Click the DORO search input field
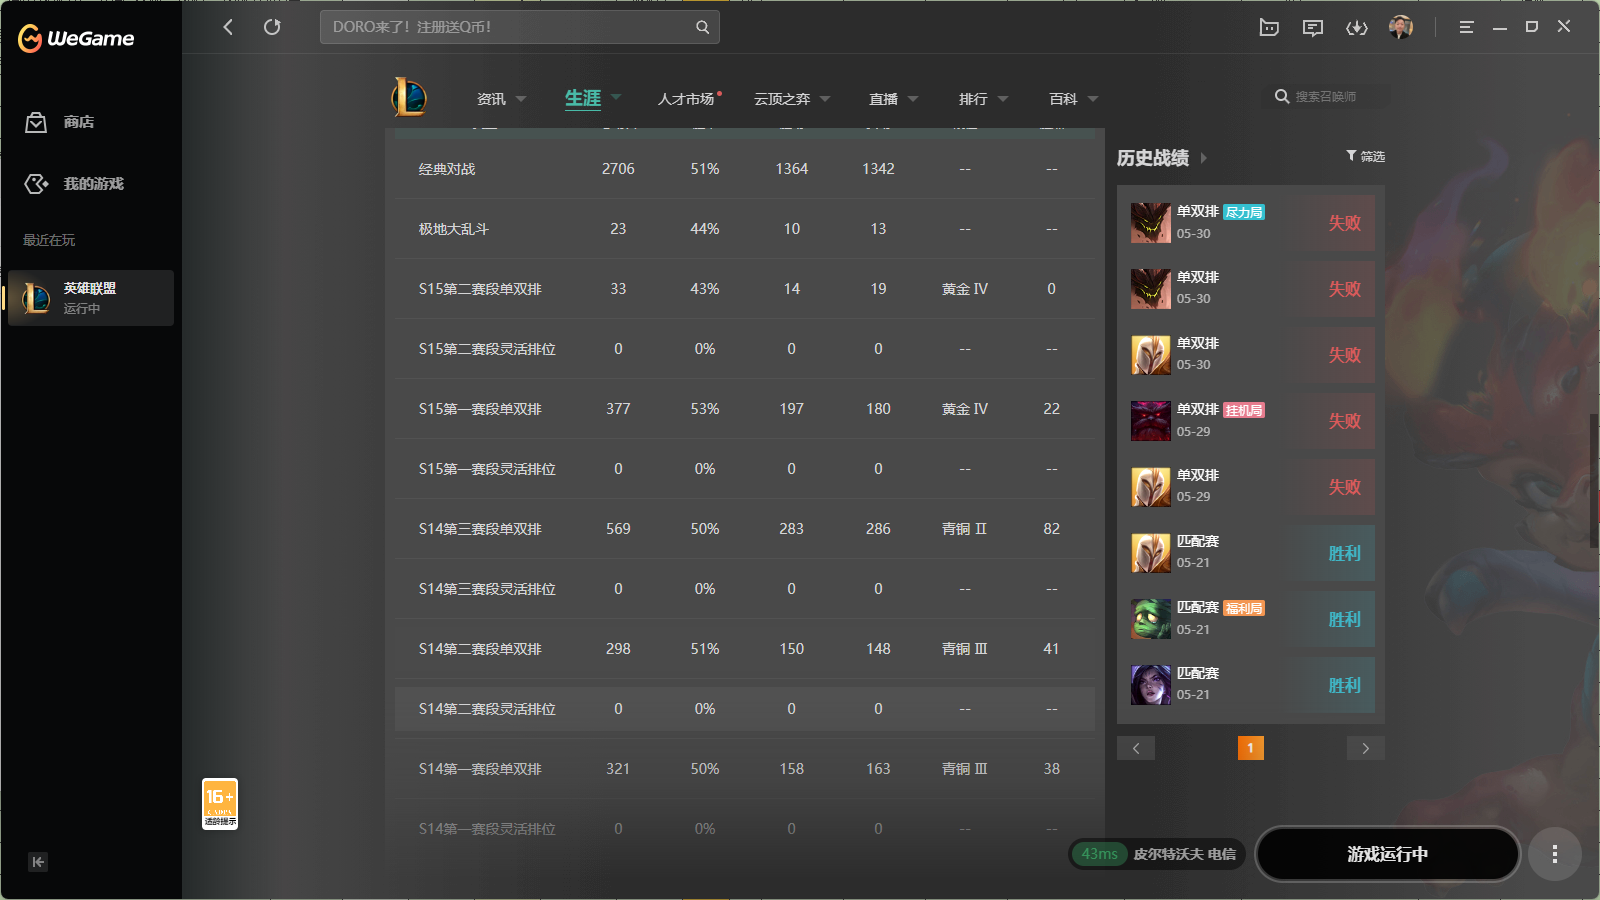Viewport: 1600px width, 900px height. (519, 27)
